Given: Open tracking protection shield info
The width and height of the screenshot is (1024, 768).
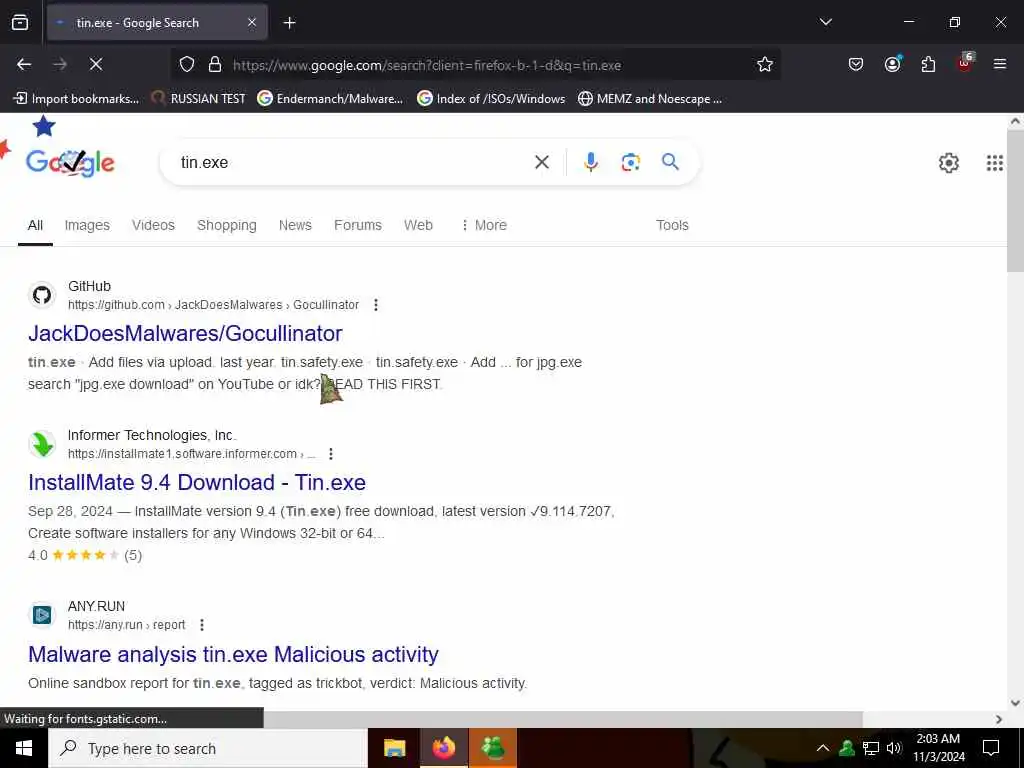Looking at the screenshot, I should coord(187,65).
